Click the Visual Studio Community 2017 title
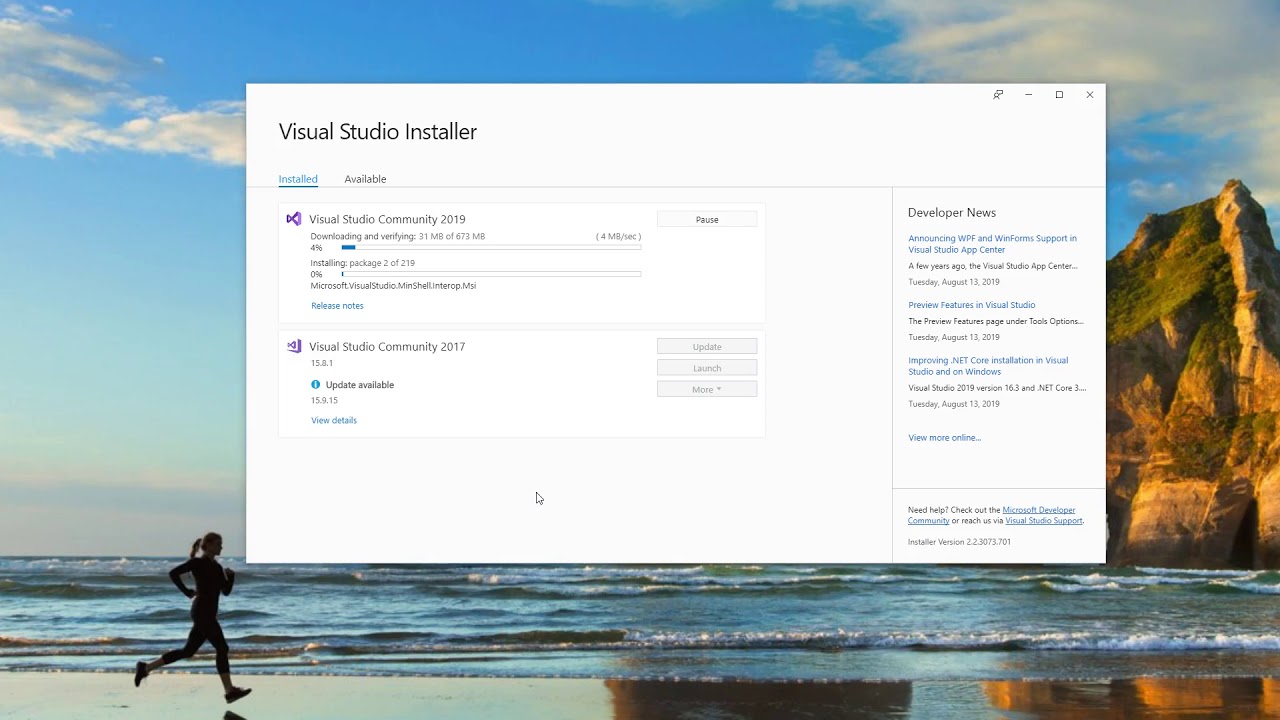1280x720 pixels. pos(387,346)
